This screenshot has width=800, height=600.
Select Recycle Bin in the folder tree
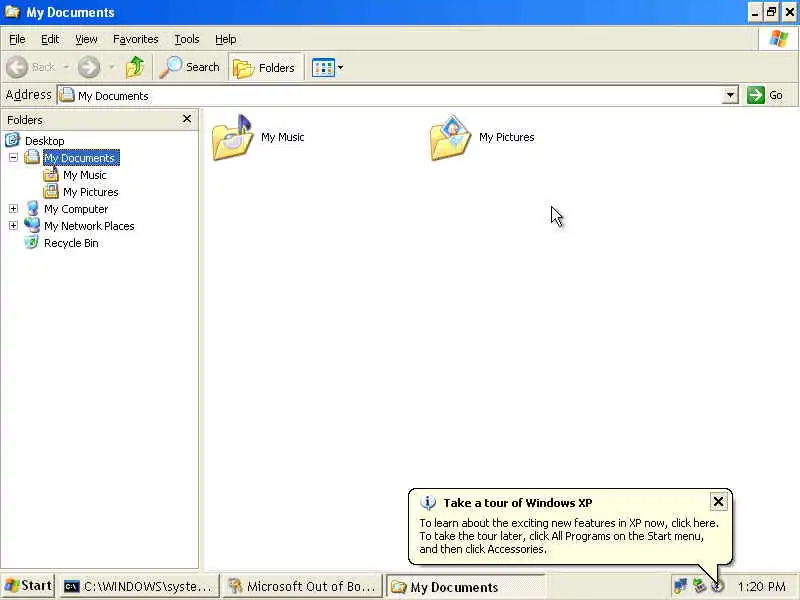click(71, 243)
